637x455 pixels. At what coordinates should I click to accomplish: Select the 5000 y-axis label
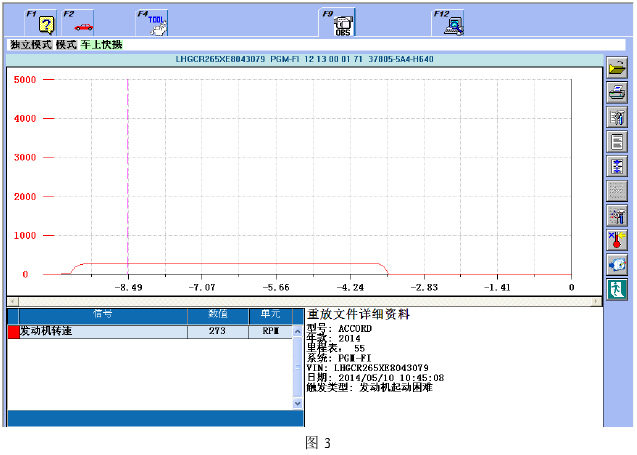[x=25, y=80]
